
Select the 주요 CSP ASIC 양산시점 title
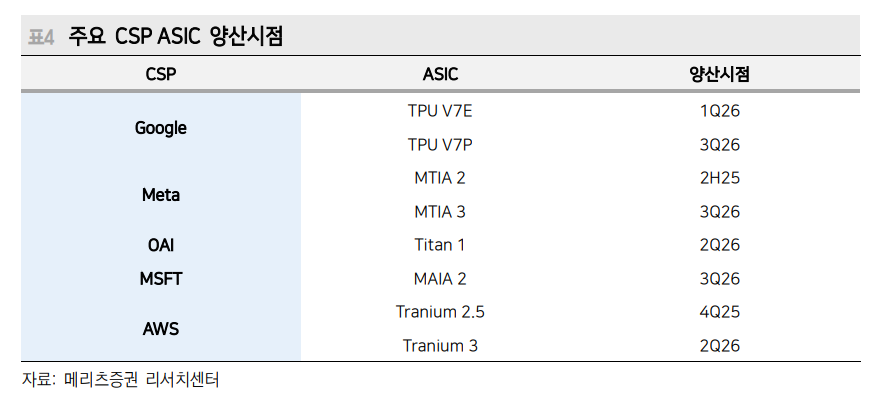coord(176,38)
